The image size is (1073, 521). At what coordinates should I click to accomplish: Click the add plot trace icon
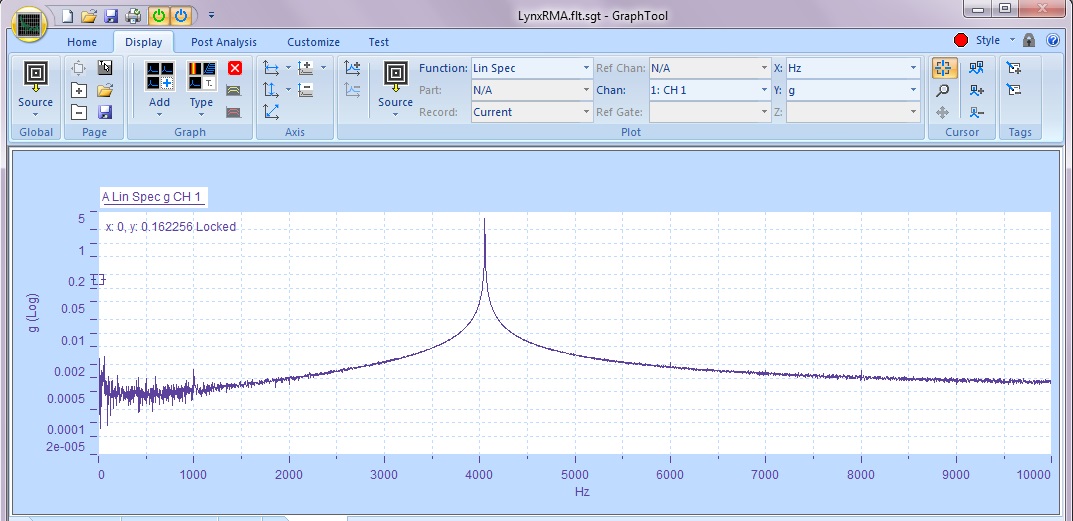tap(352, 68)
